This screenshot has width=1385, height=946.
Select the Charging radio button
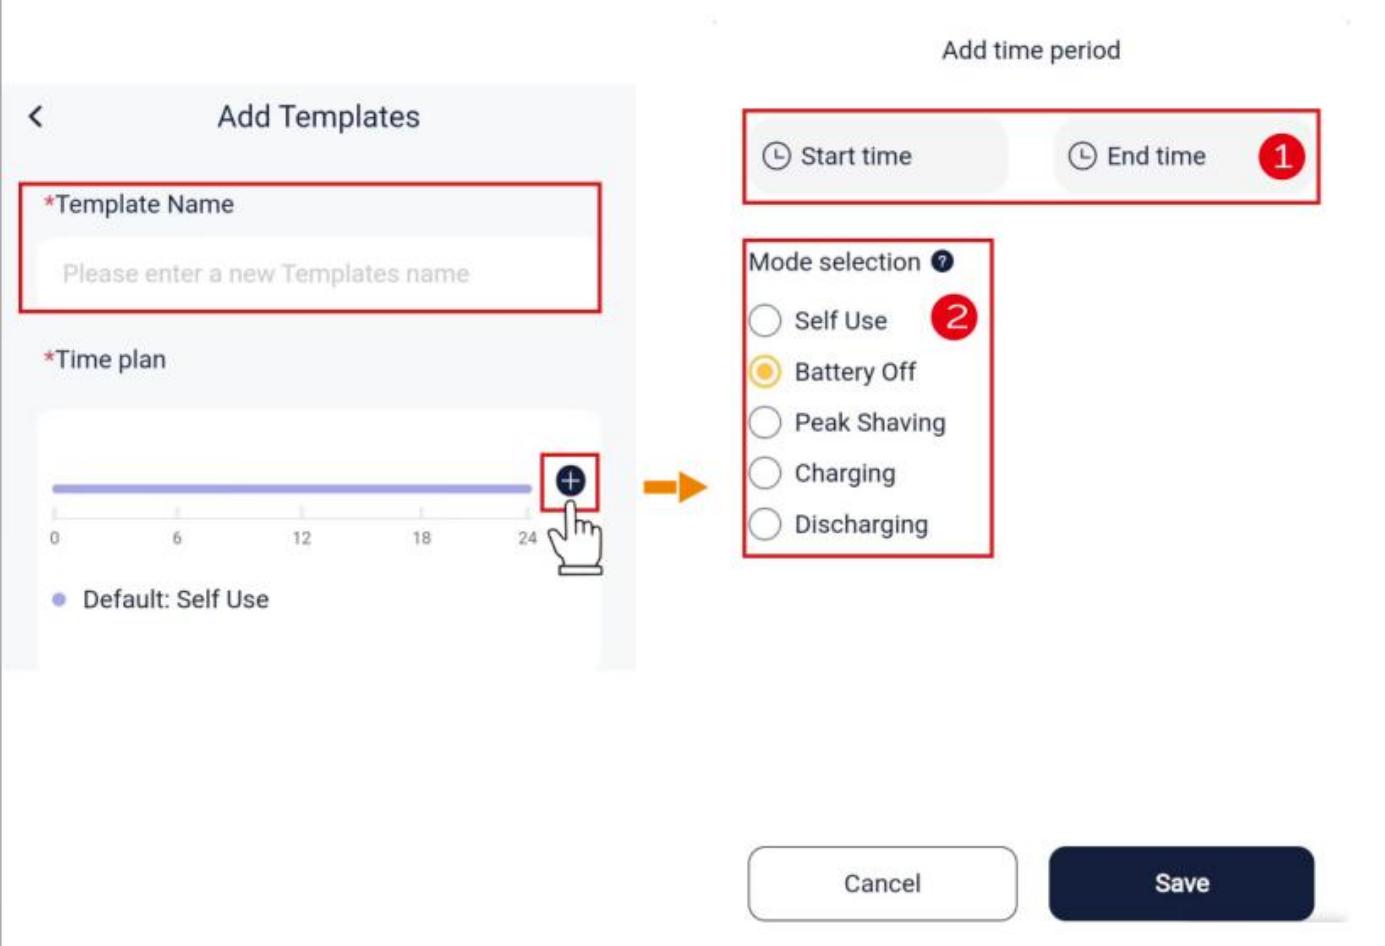click(765, 473)
